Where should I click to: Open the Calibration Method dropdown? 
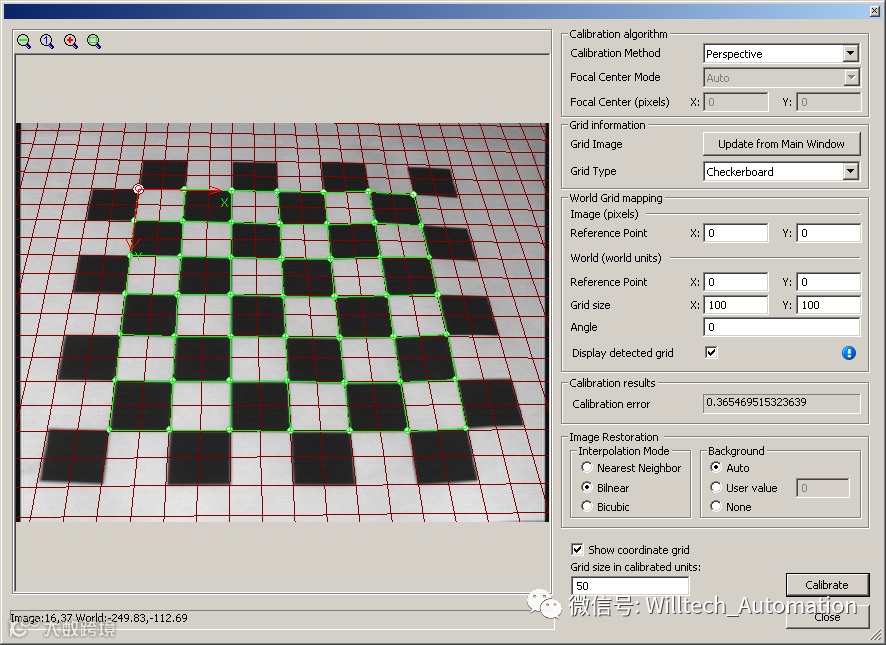click(x=781, y=54)
